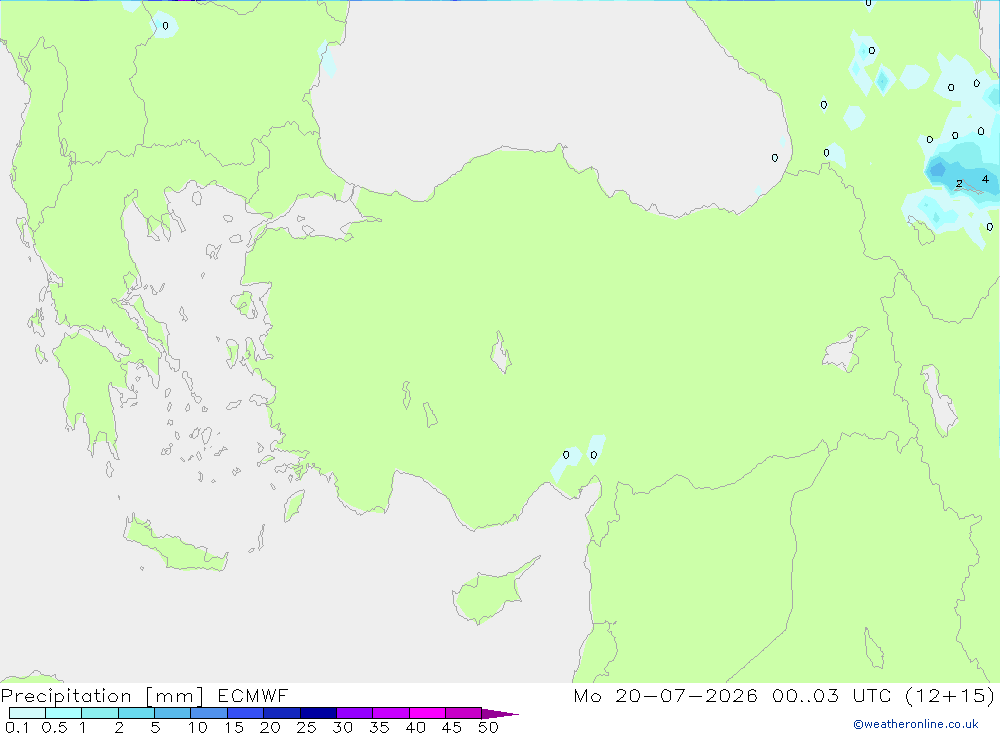Click the '4' precipitation value on the map
The height and width of the screenshot is (733, 1000).
985,179
